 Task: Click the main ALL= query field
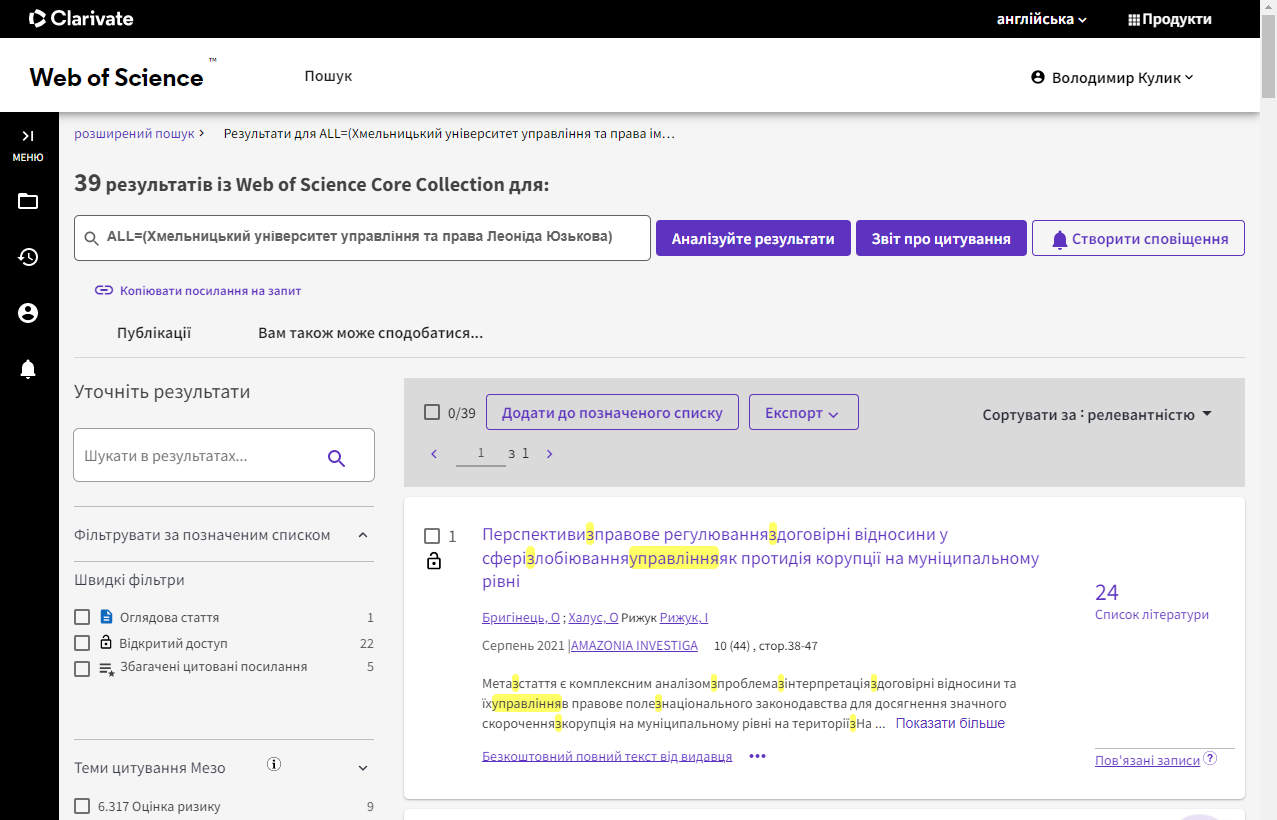click(x=362, y=238)
